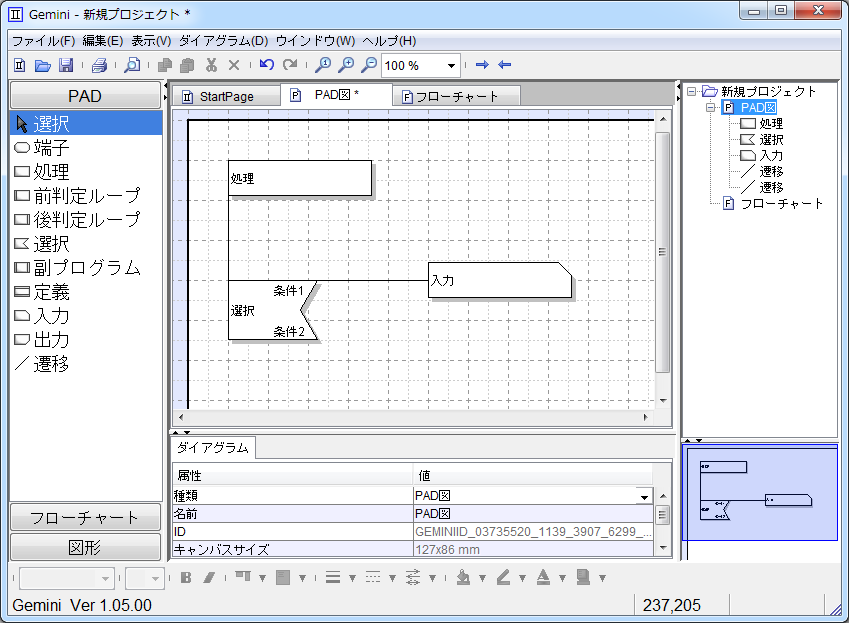Open the 種類 value dropdown
Viewport: 849px width, 623px height.
(644, 496)
